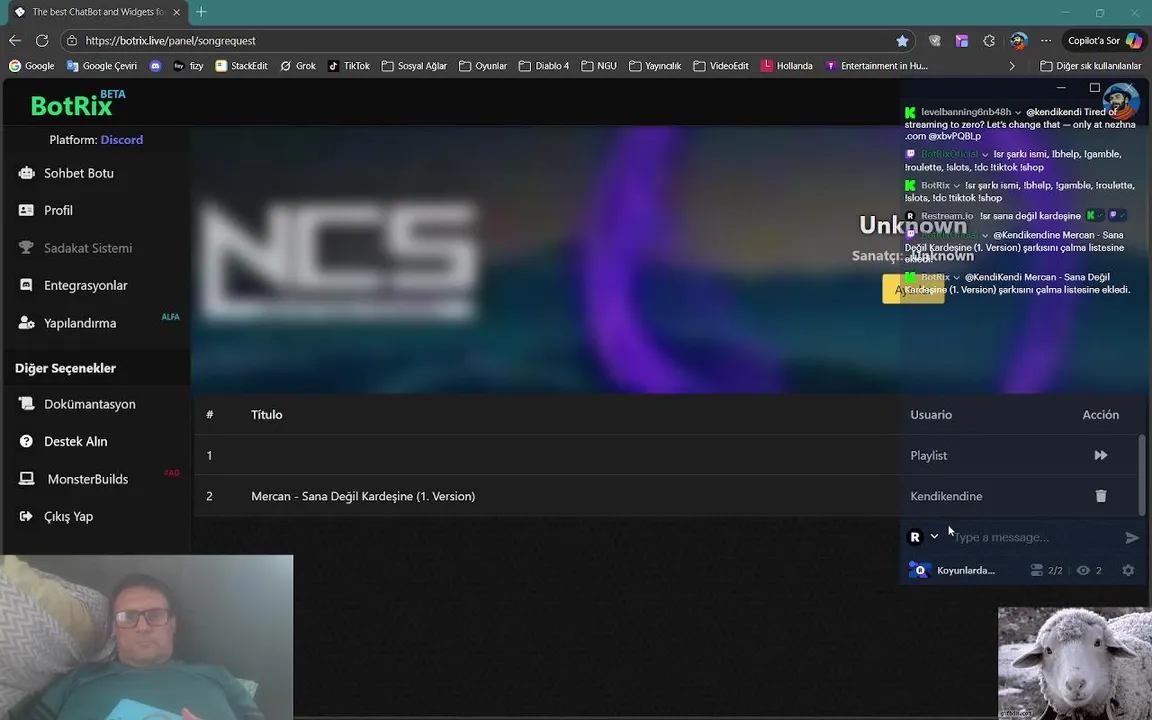Open the Discord bookmark icon
Screen dimensions: 1152x720
(155, 65)
